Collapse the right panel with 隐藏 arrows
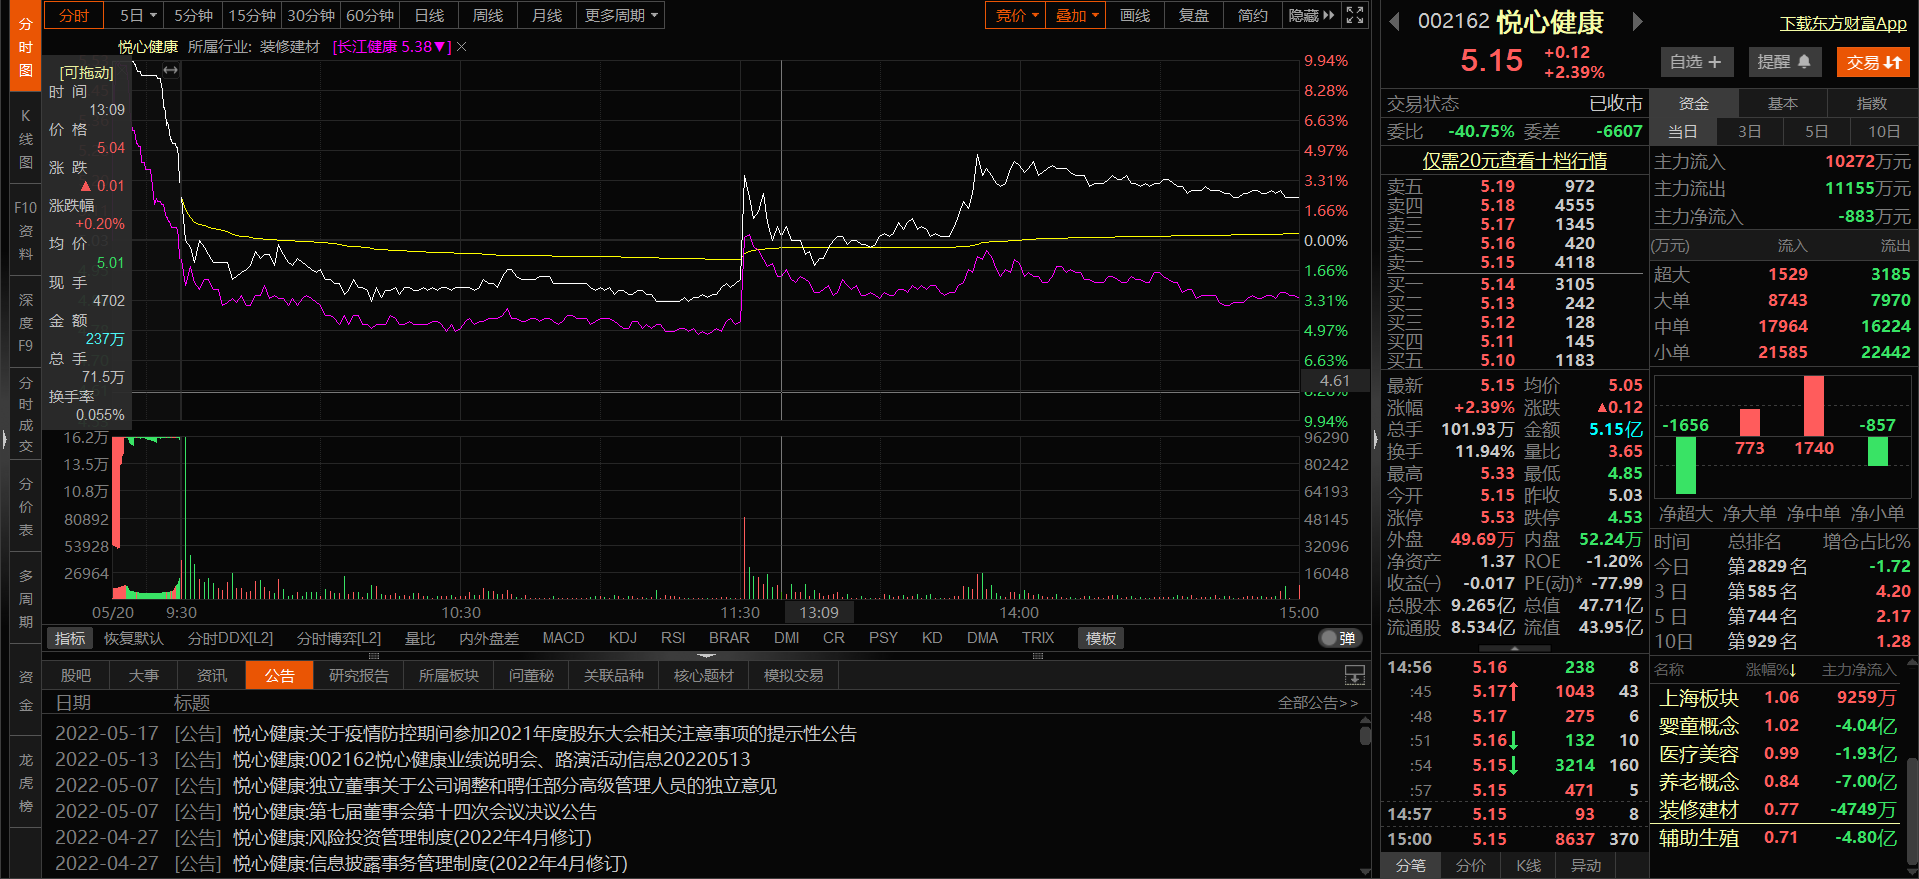 [1311, 15]
